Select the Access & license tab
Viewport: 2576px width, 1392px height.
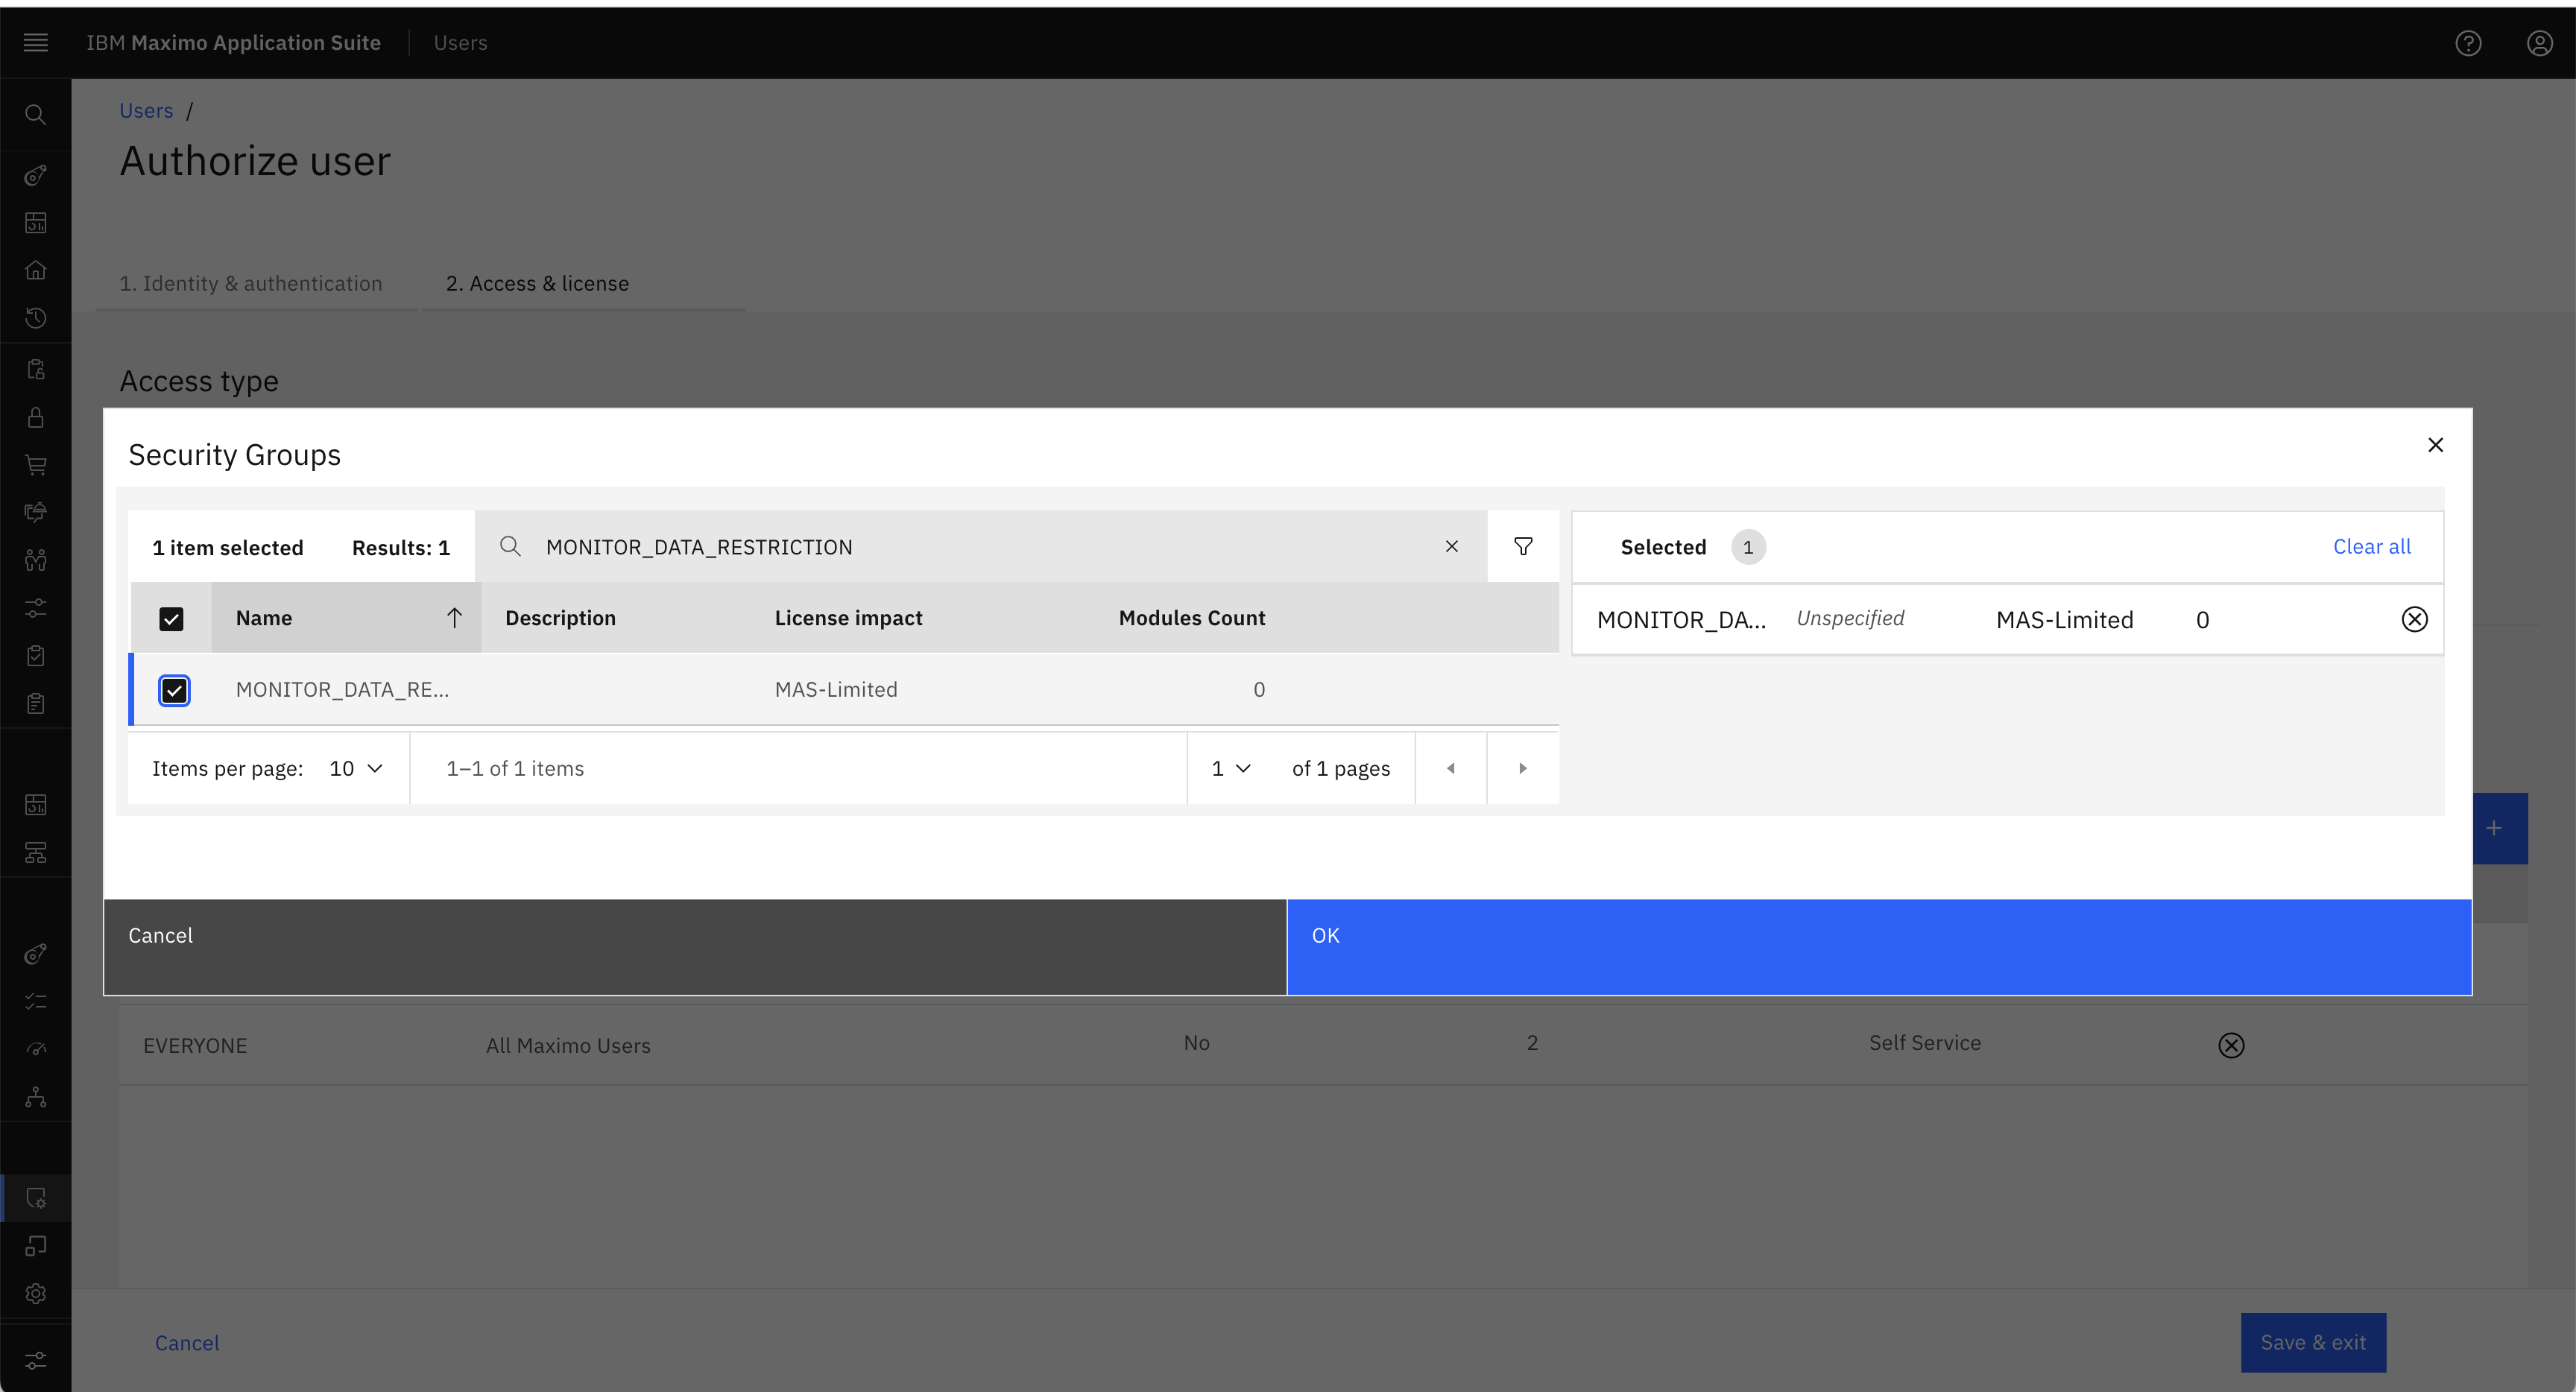tap(538, 283)
